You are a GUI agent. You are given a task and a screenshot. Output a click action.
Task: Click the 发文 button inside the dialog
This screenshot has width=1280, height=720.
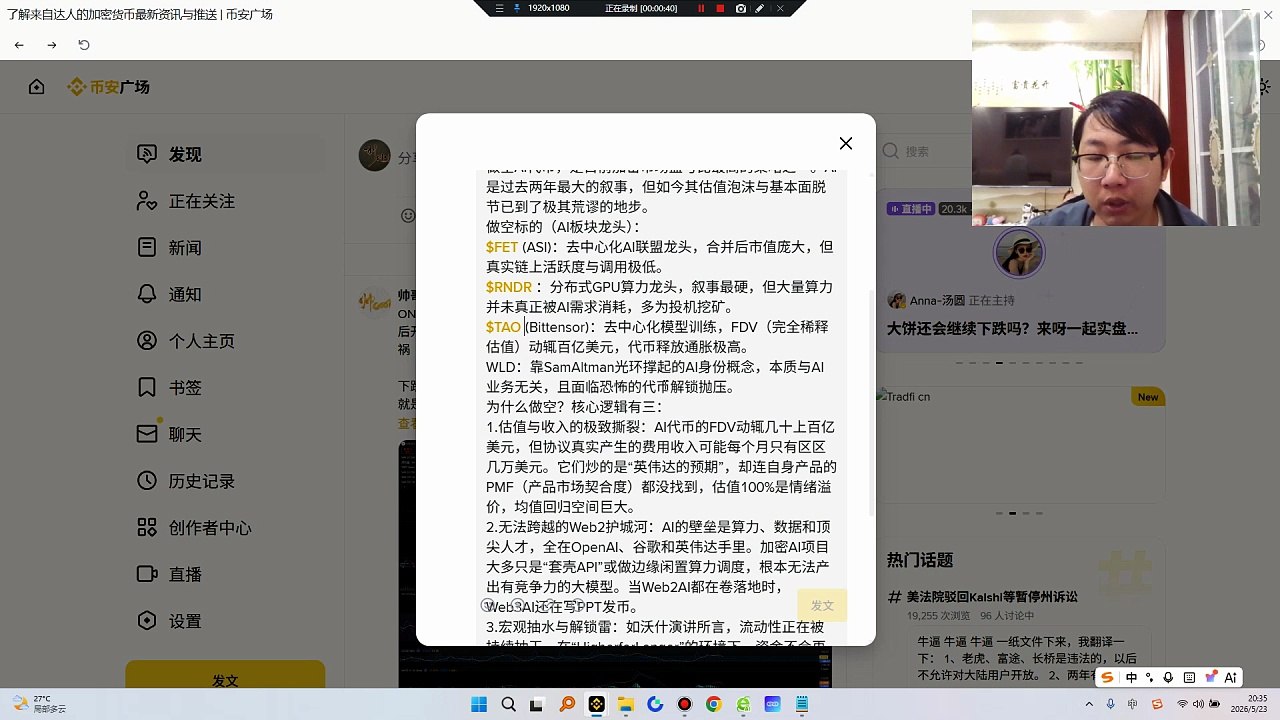click(822, 605)
